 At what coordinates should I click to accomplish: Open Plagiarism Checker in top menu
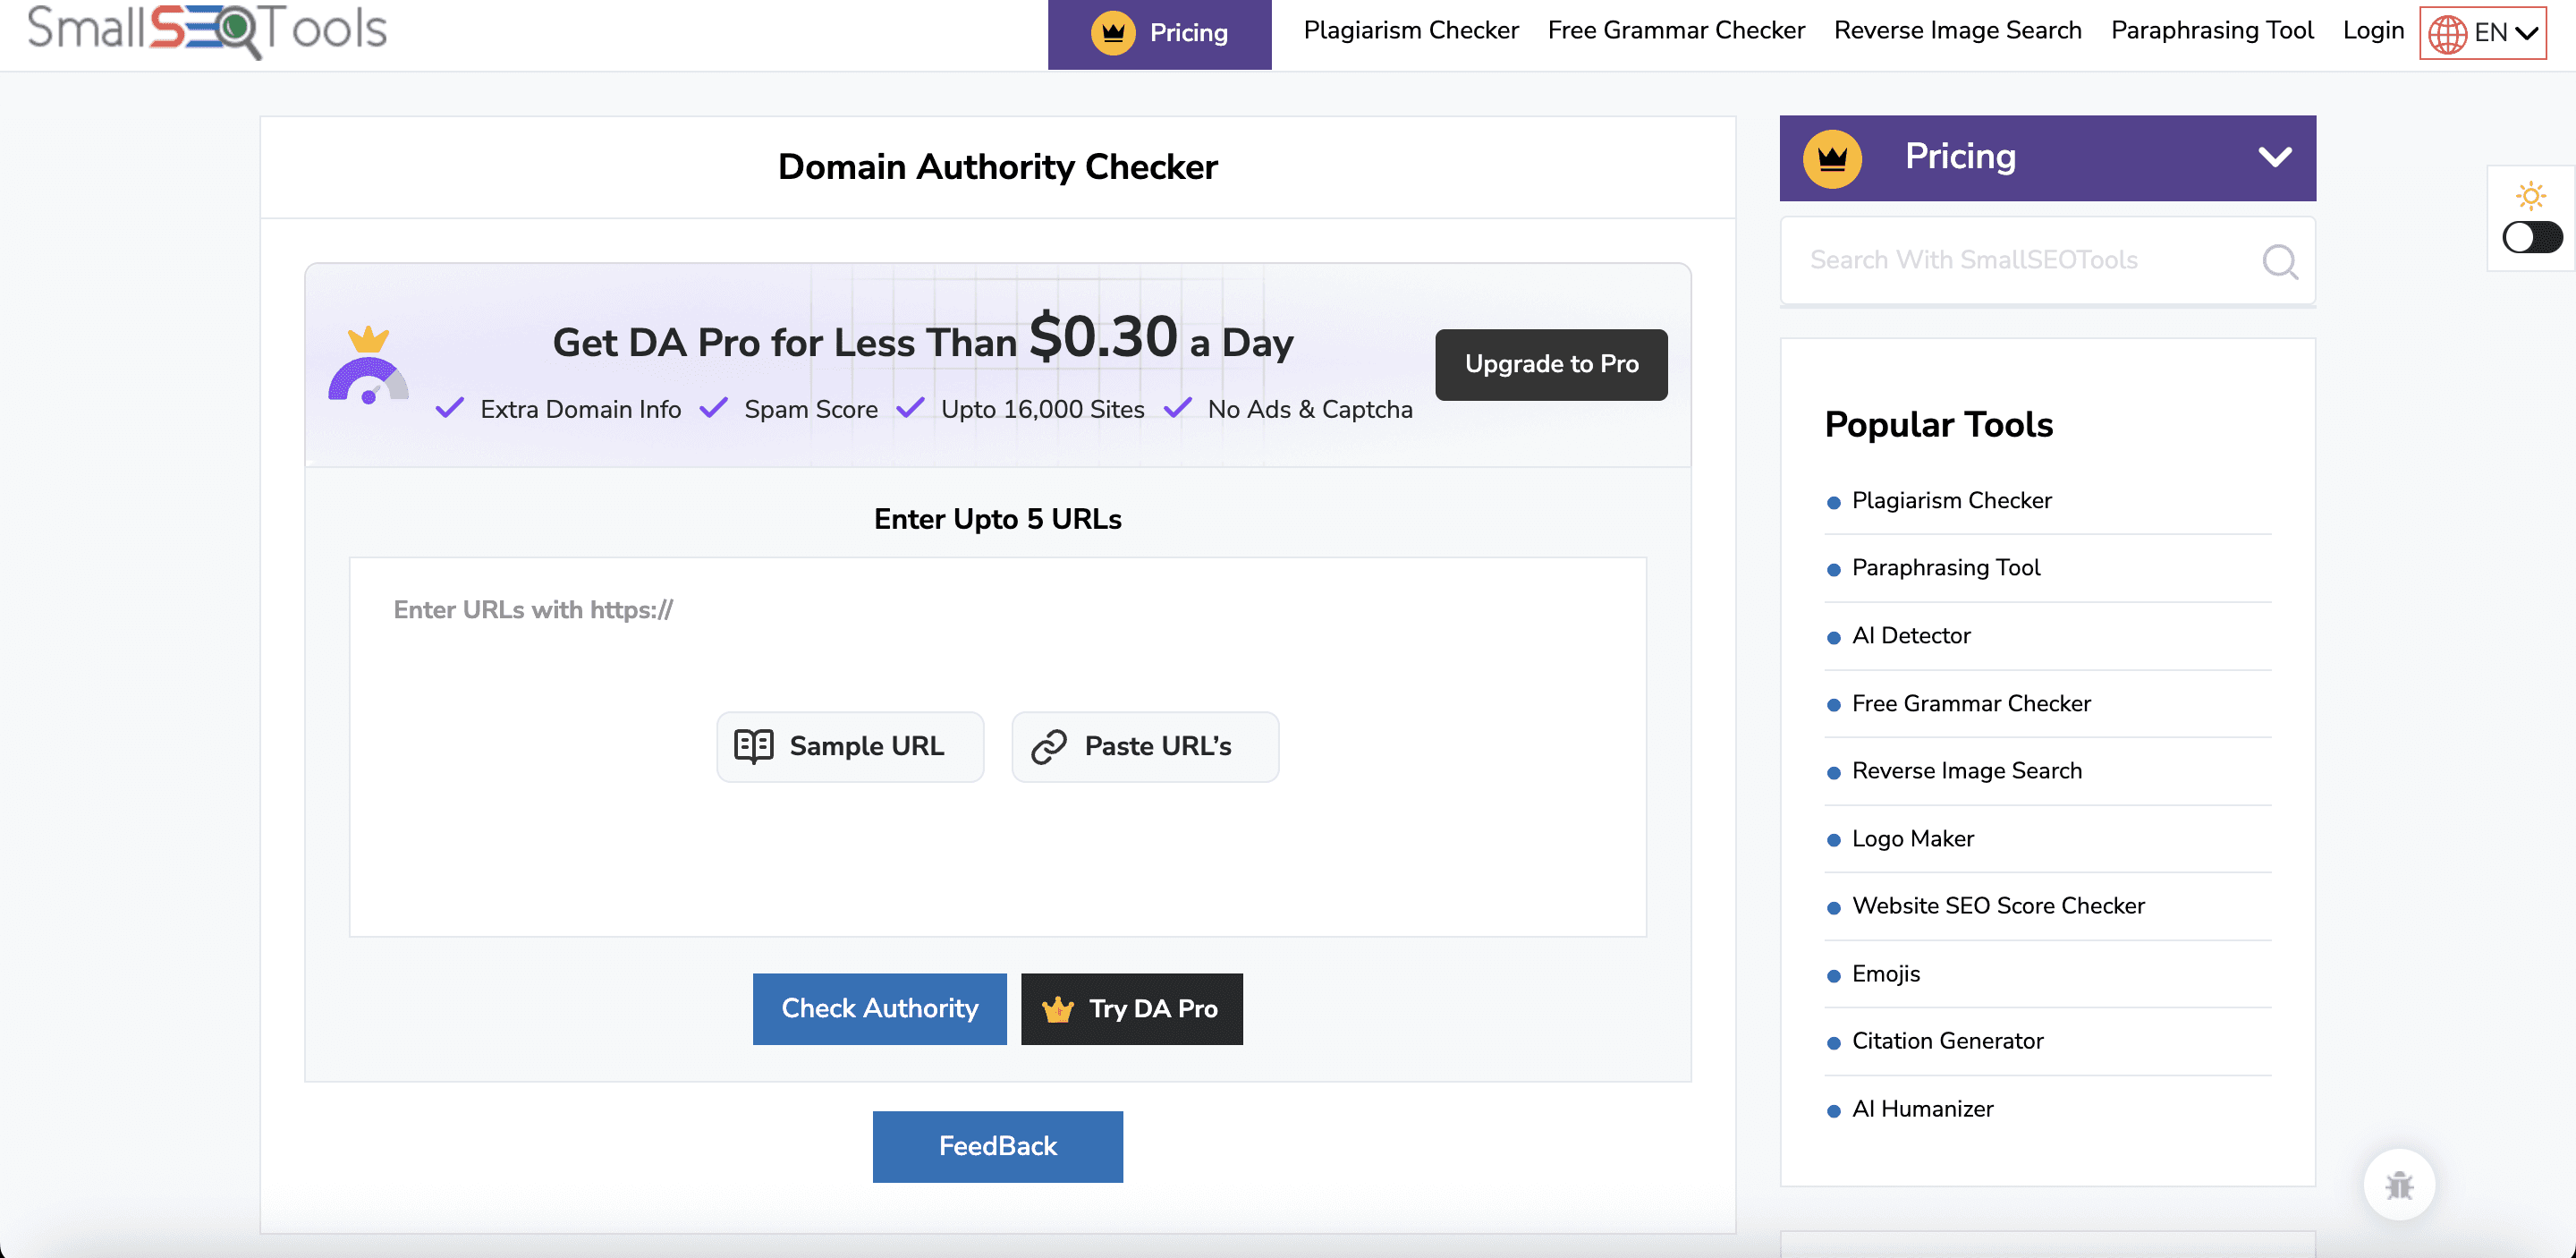[1410, 30]
